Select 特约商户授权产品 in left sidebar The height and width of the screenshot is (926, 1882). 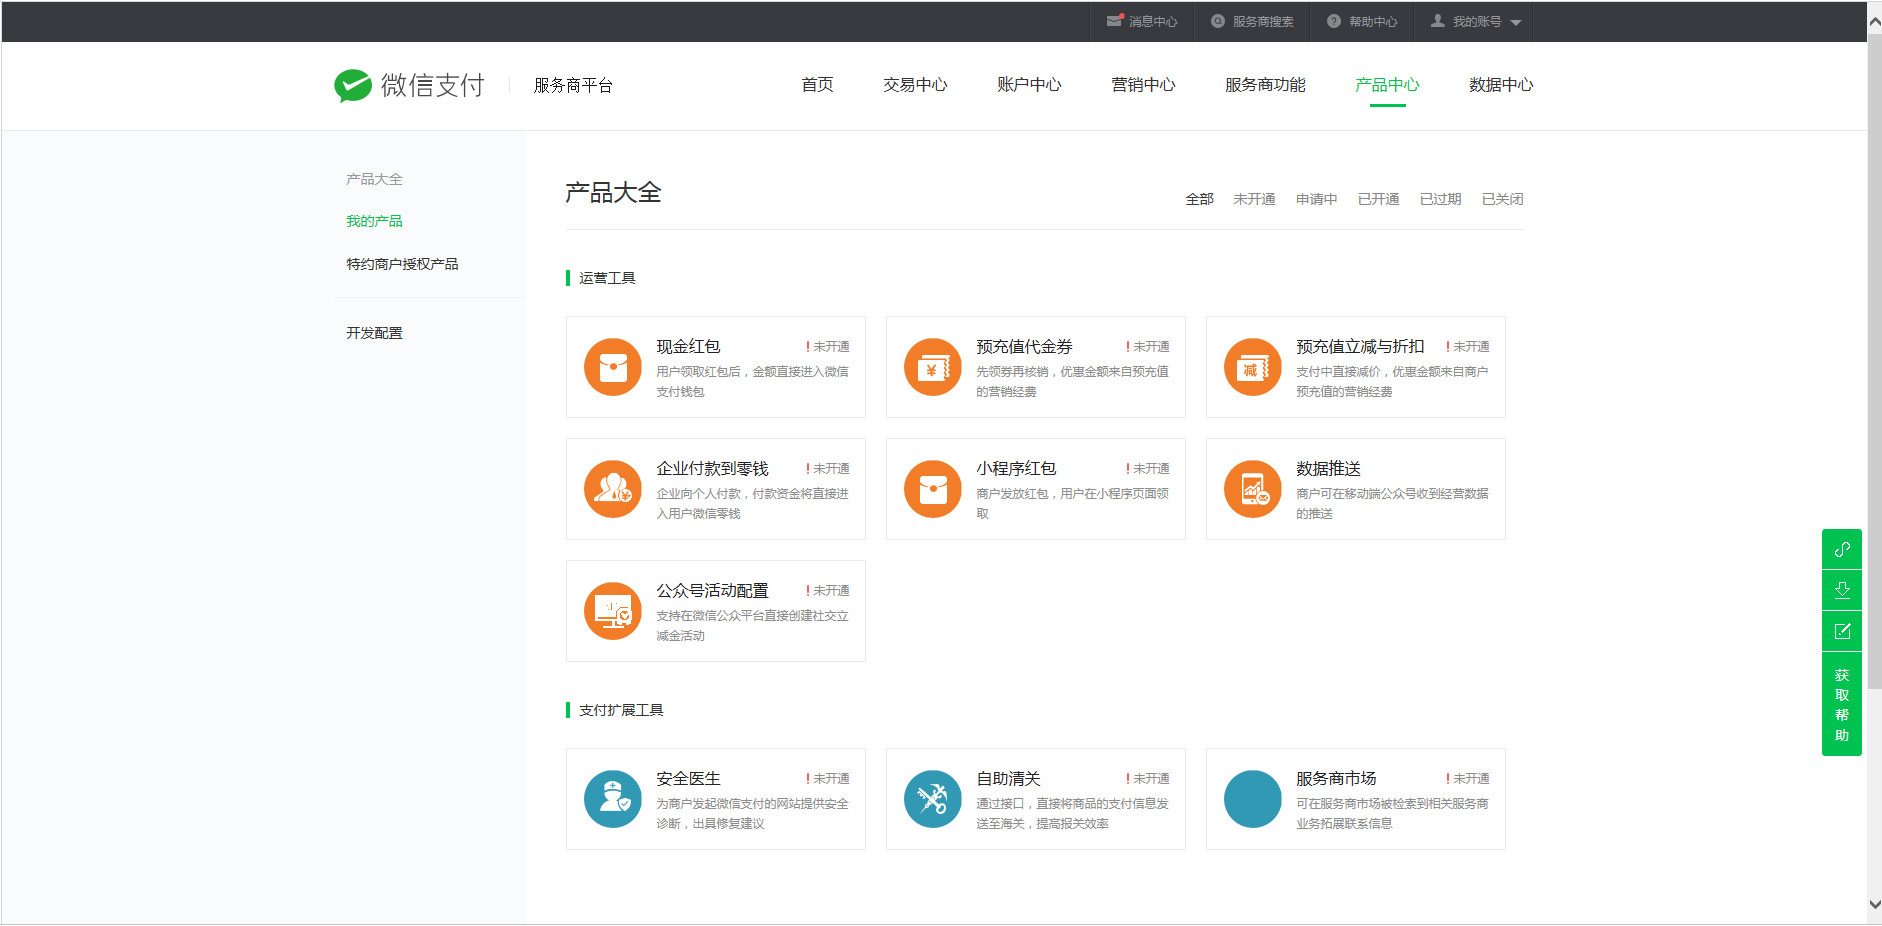402,264
